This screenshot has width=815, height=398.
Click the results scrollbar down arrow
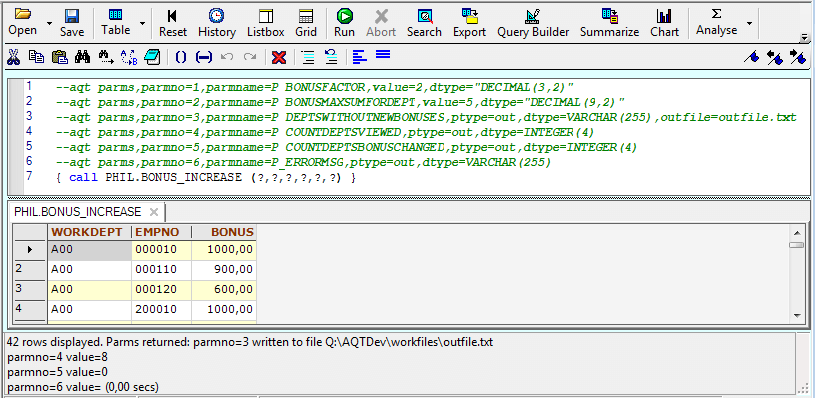(x=796, y=315)
